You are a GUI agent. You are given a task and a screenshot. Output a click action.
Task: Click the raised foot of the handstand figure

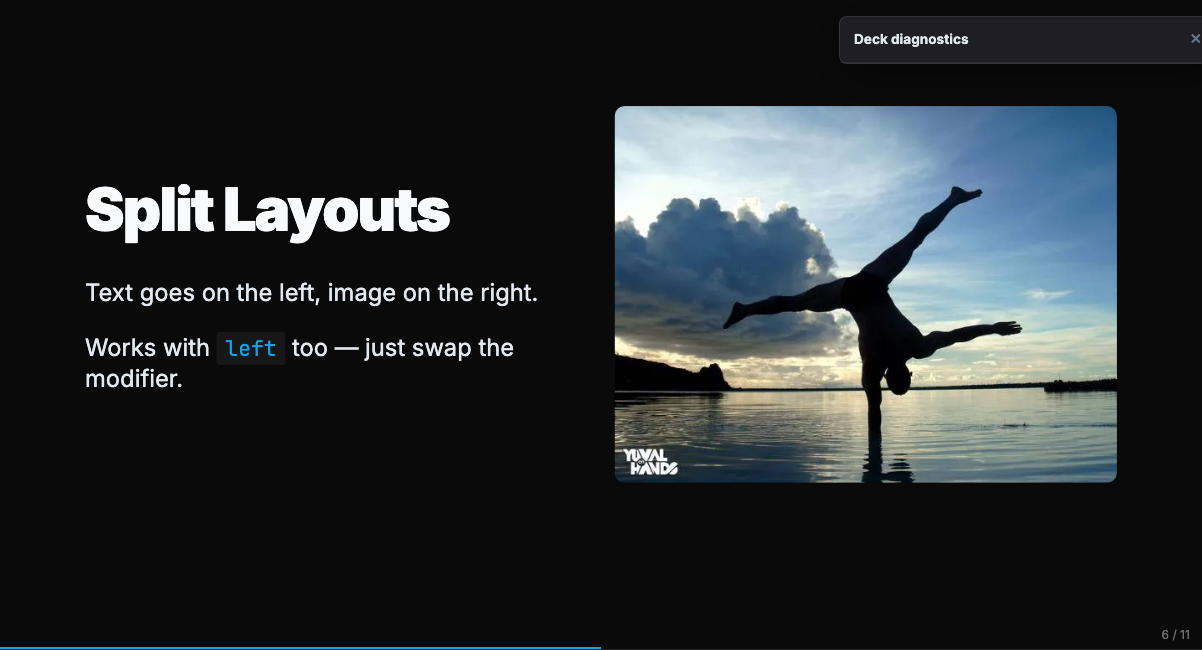pos(967,193)
